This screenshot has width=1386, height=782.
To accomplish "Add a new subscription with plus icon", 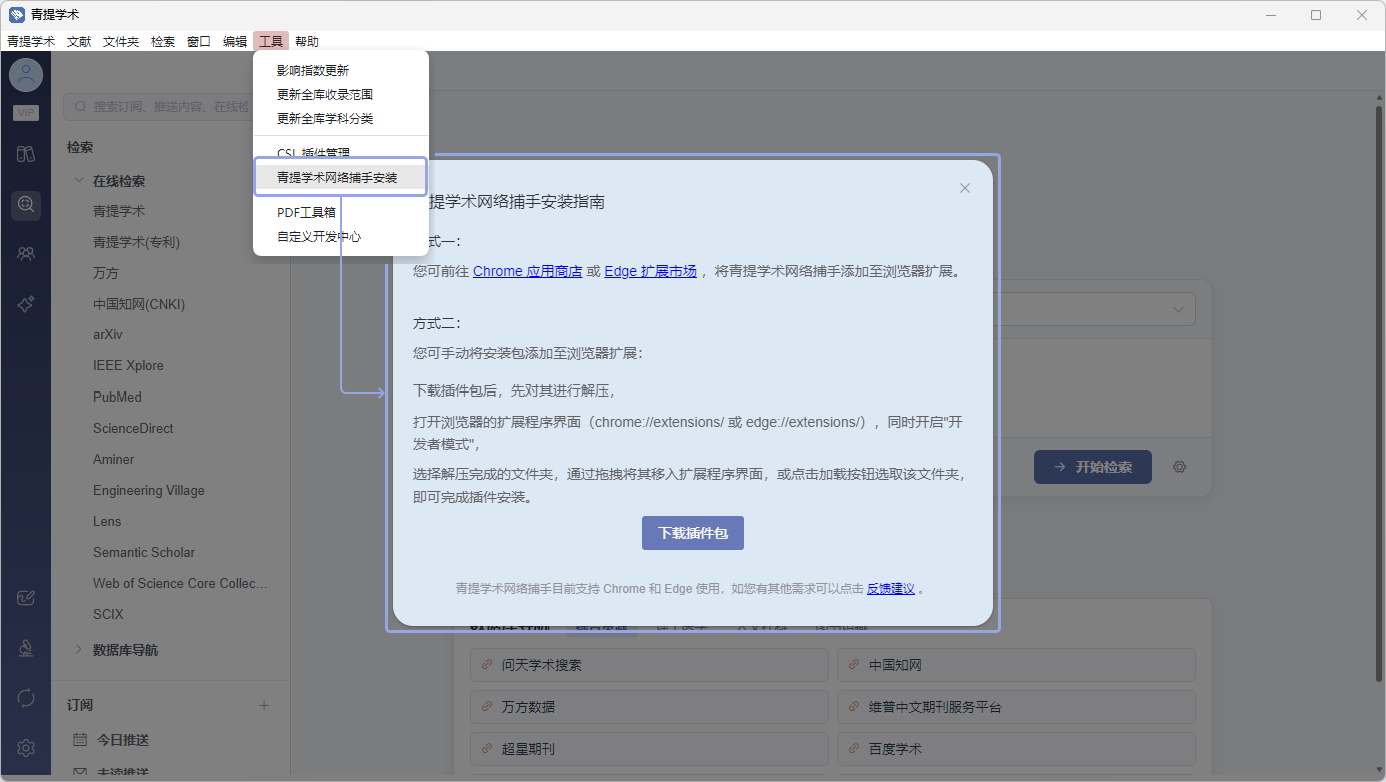I will pos(264,705).
